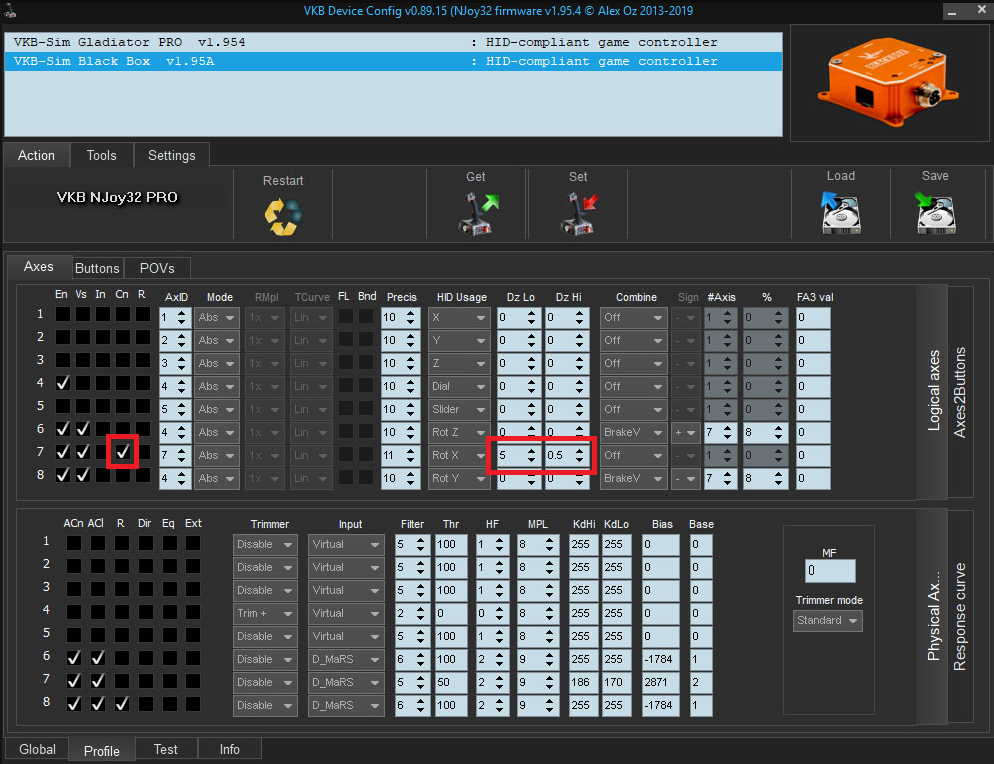Minimize the VKB Device Config window

pos(952,11)
